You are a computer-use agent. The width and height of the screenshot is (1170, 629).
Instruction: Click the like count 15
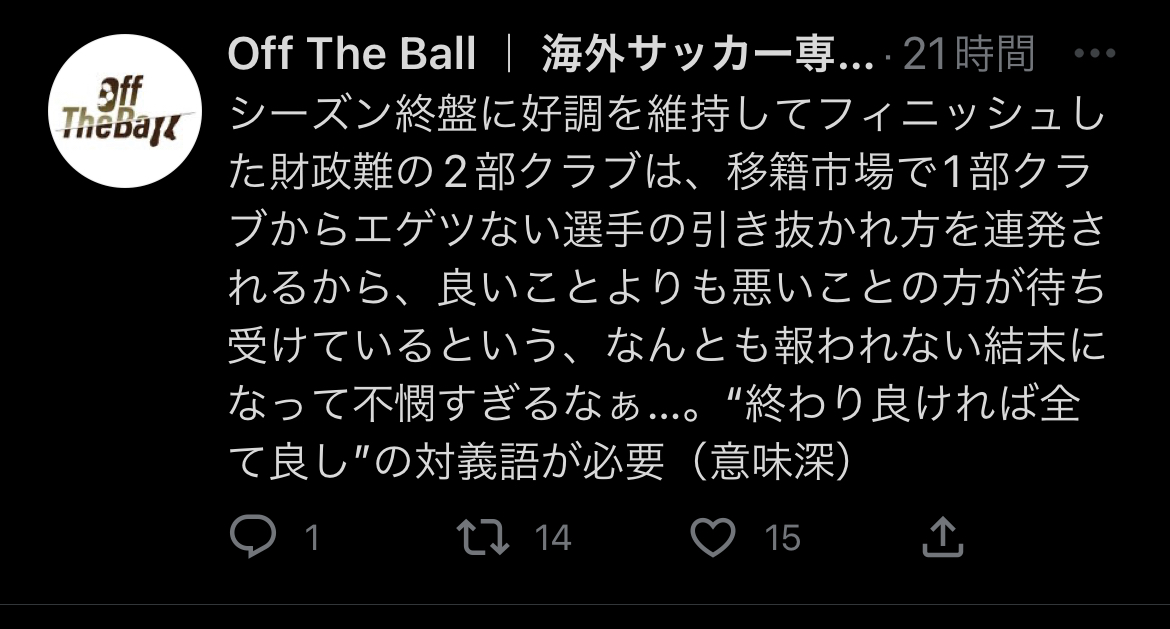click(x=782, y=538)
